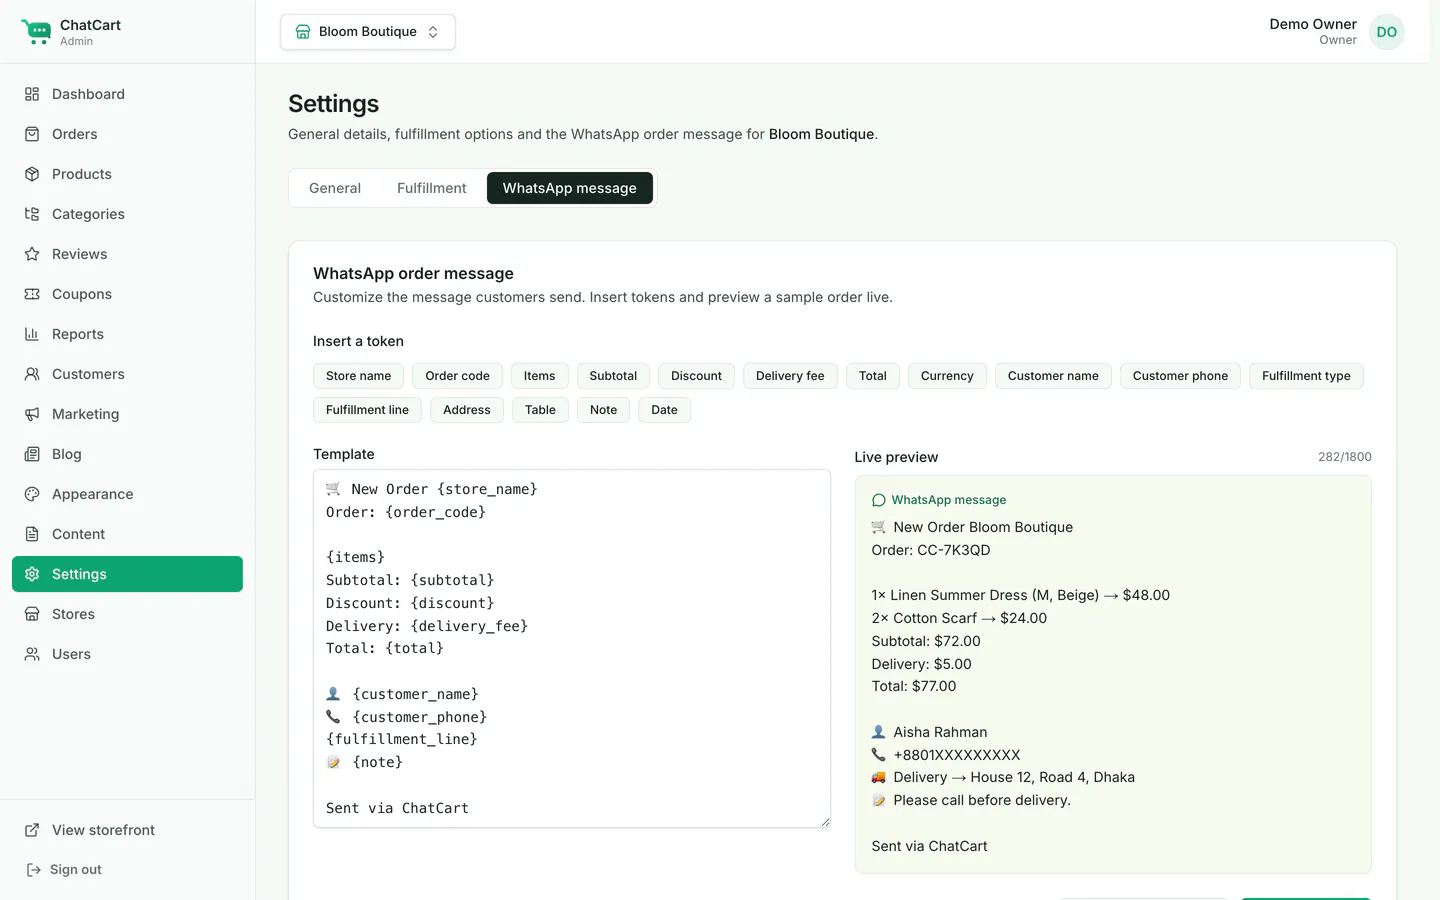Insert the Date token
The width and height of the screenshot is (1440, 900).
[664, 410]
